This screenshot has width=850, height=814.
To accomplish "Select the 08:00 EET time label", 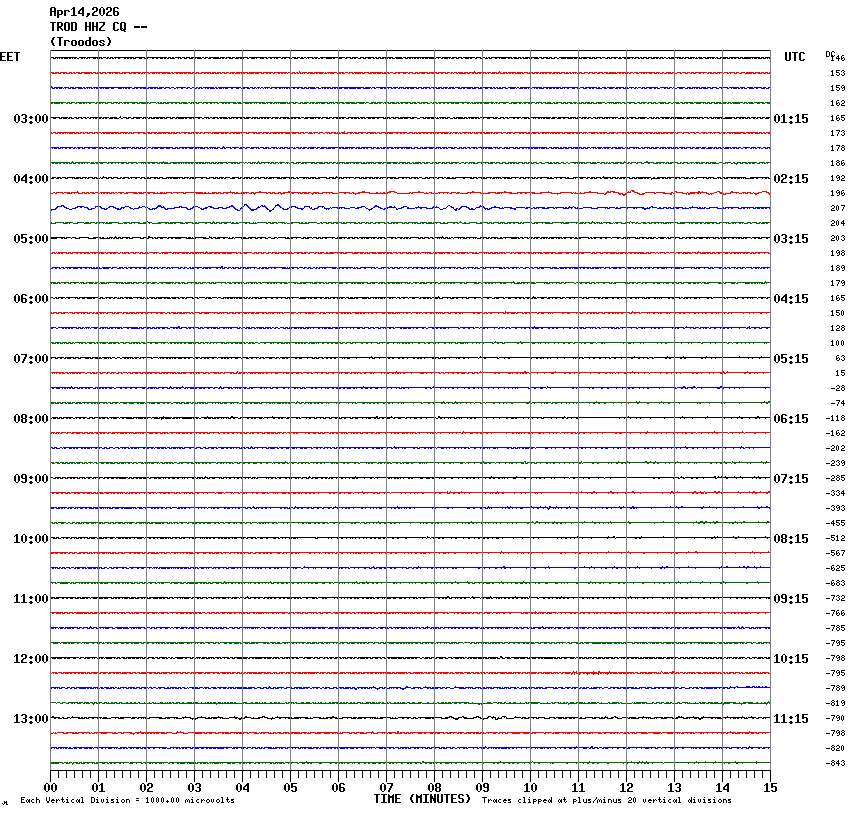I will [30, 419].
